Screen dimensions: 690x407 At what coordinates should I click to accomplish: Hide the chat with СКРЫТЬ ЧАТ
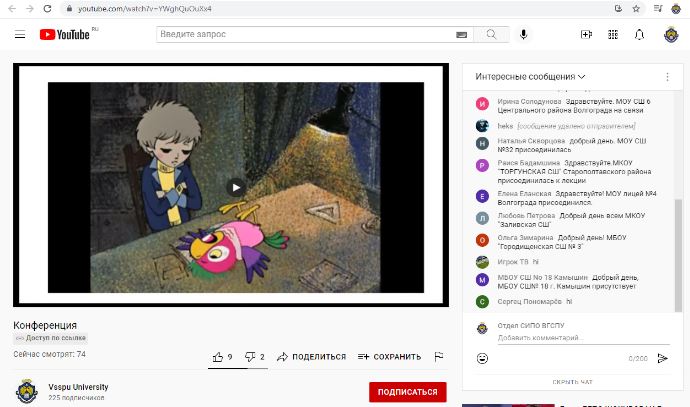click(x=573, y=382)
